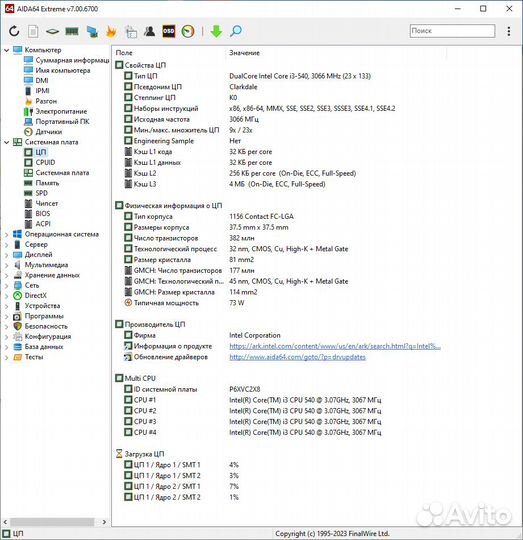Open the disk benchmark toolbar icon
This screenshot has height=540, width=523.
click(52, 31)
